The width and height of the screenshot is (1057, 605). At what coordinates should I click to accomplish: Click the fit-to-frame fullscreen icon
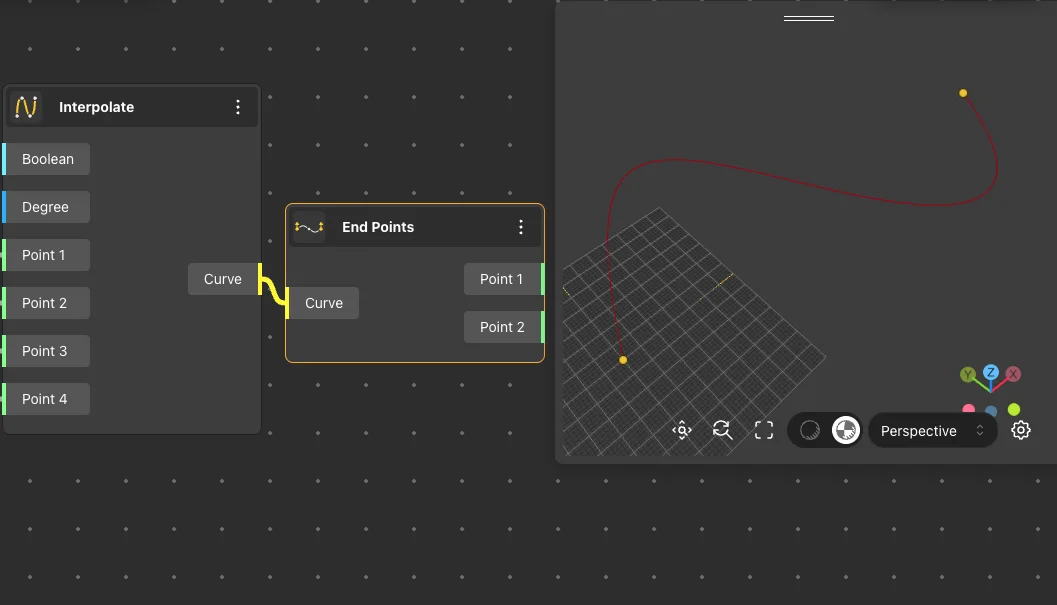[764, 430]
